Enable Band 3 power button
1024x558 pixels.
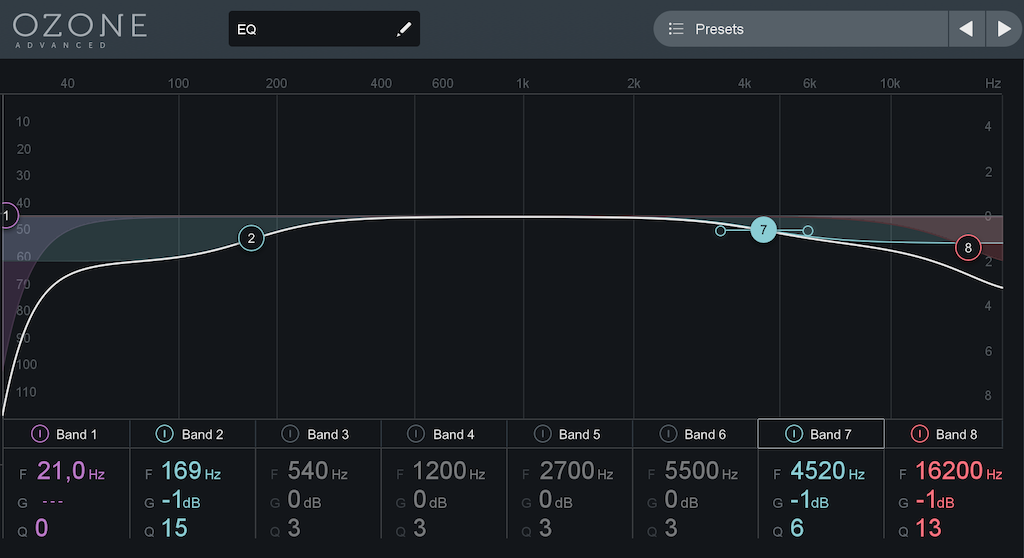point(291,434)
